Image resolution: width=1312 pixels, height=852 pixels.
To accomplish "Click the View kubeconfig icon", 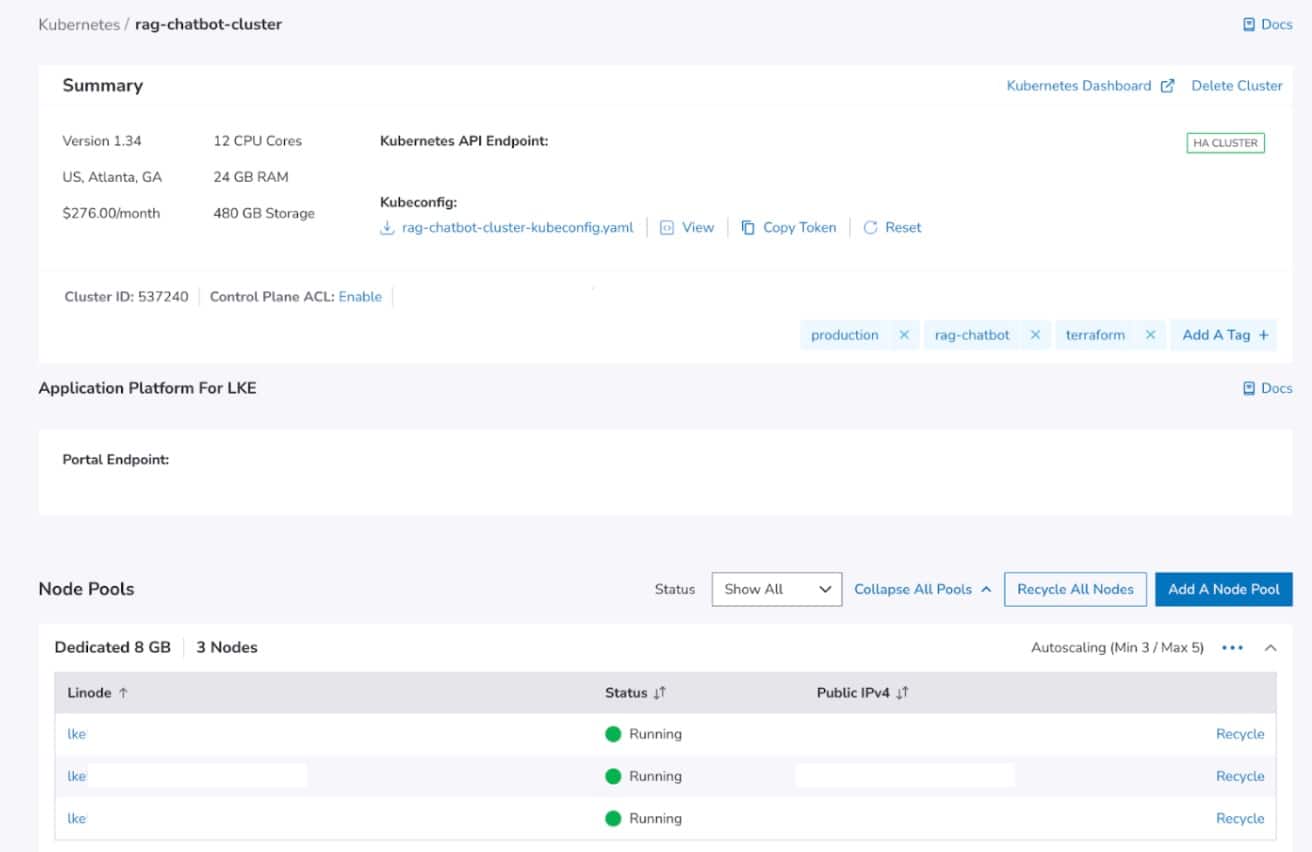I will click(x=667, y=228).
